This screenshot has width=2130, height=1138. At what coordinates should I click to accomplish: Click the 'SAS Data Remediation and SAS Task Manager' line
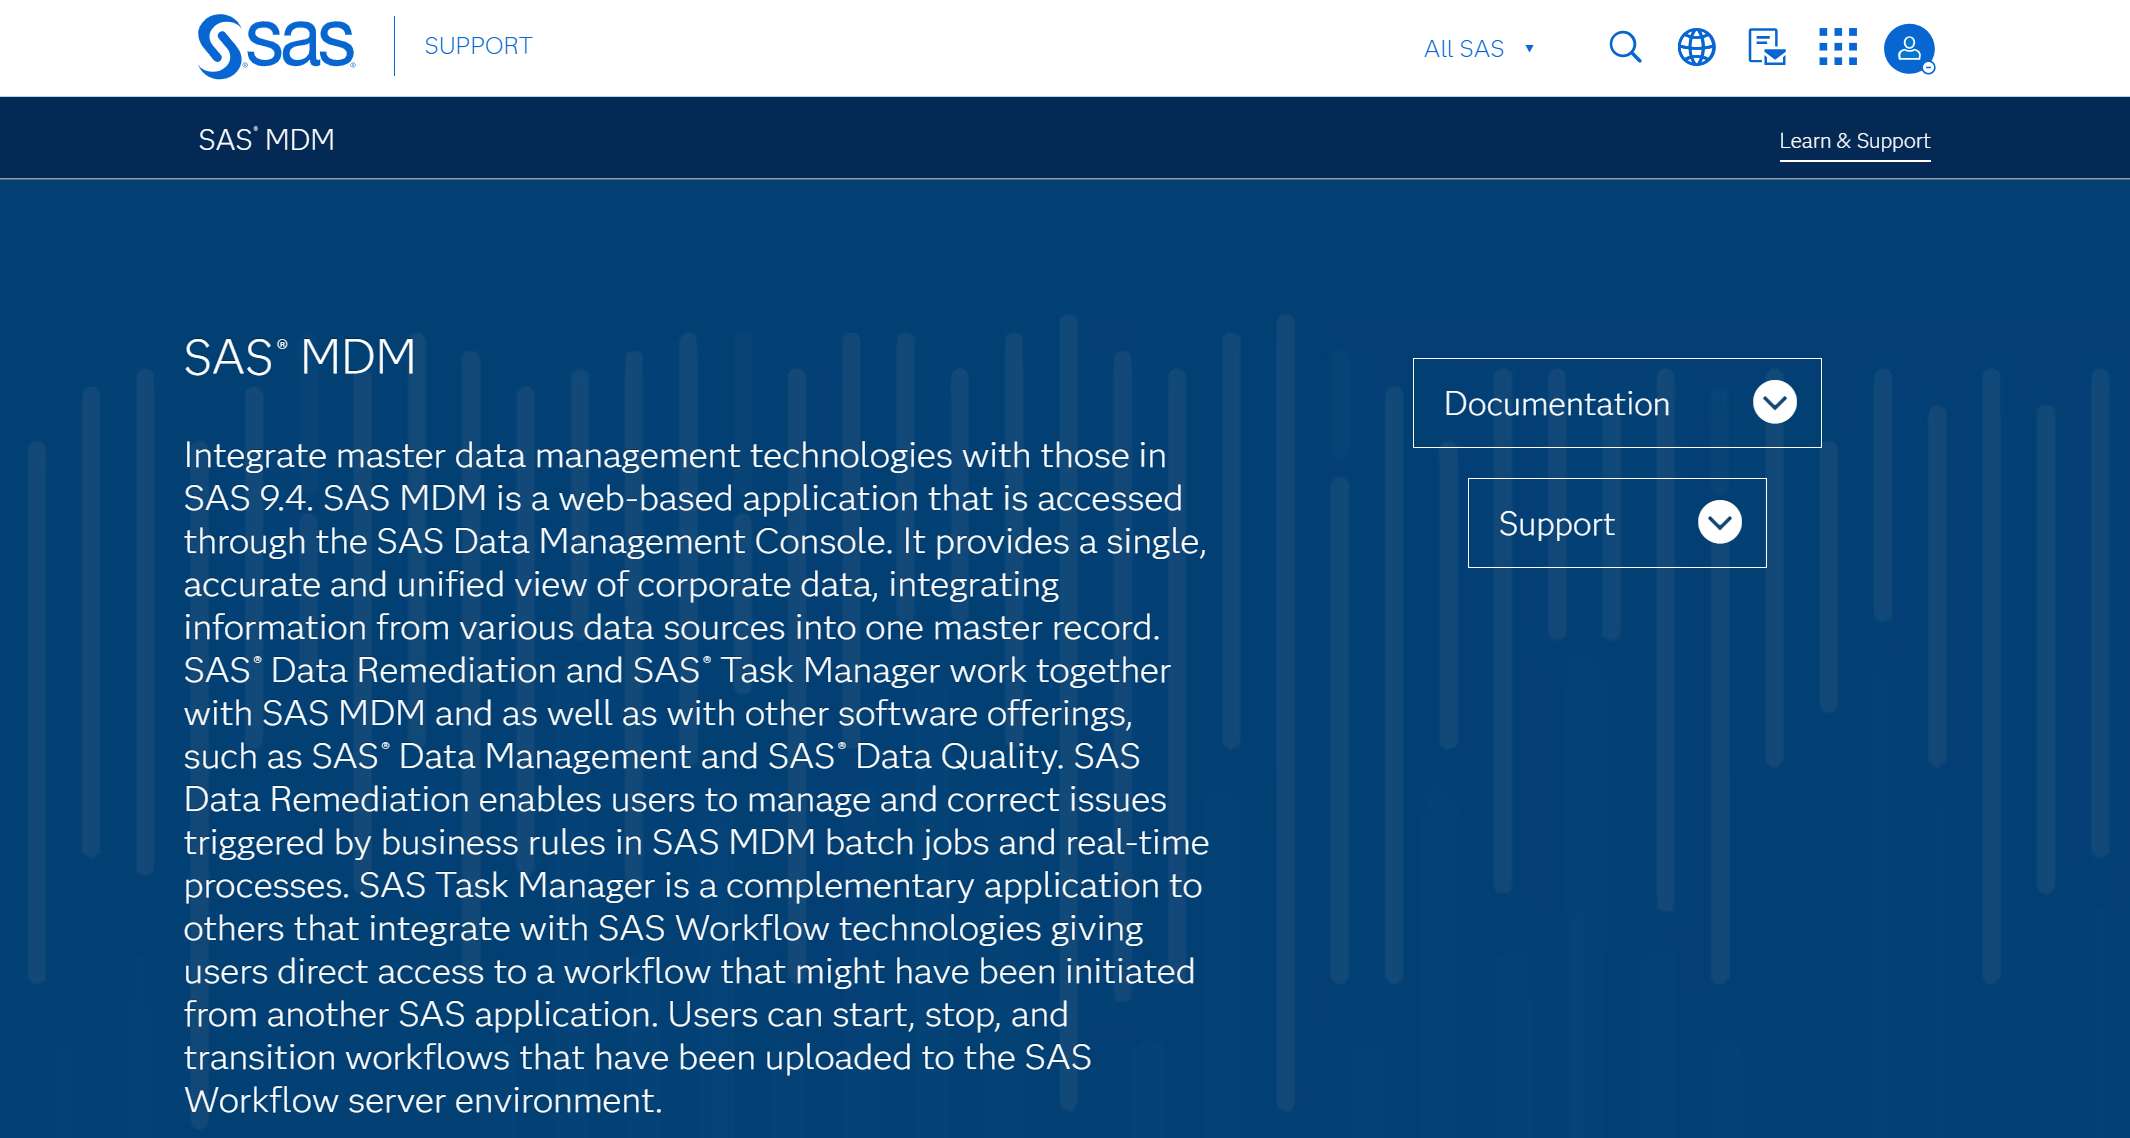pyautogui.click(x=676, y=670)
